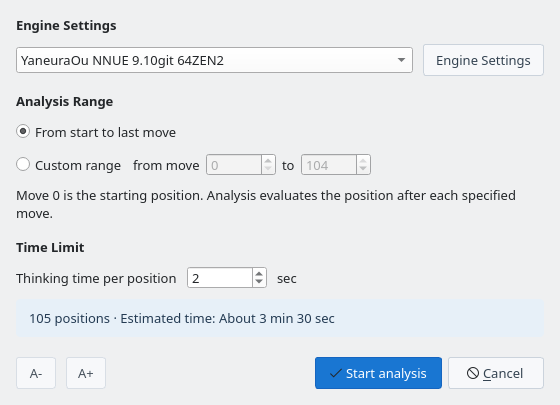
Task: Click the estimated time info text
Action: [x=182, y=318]
